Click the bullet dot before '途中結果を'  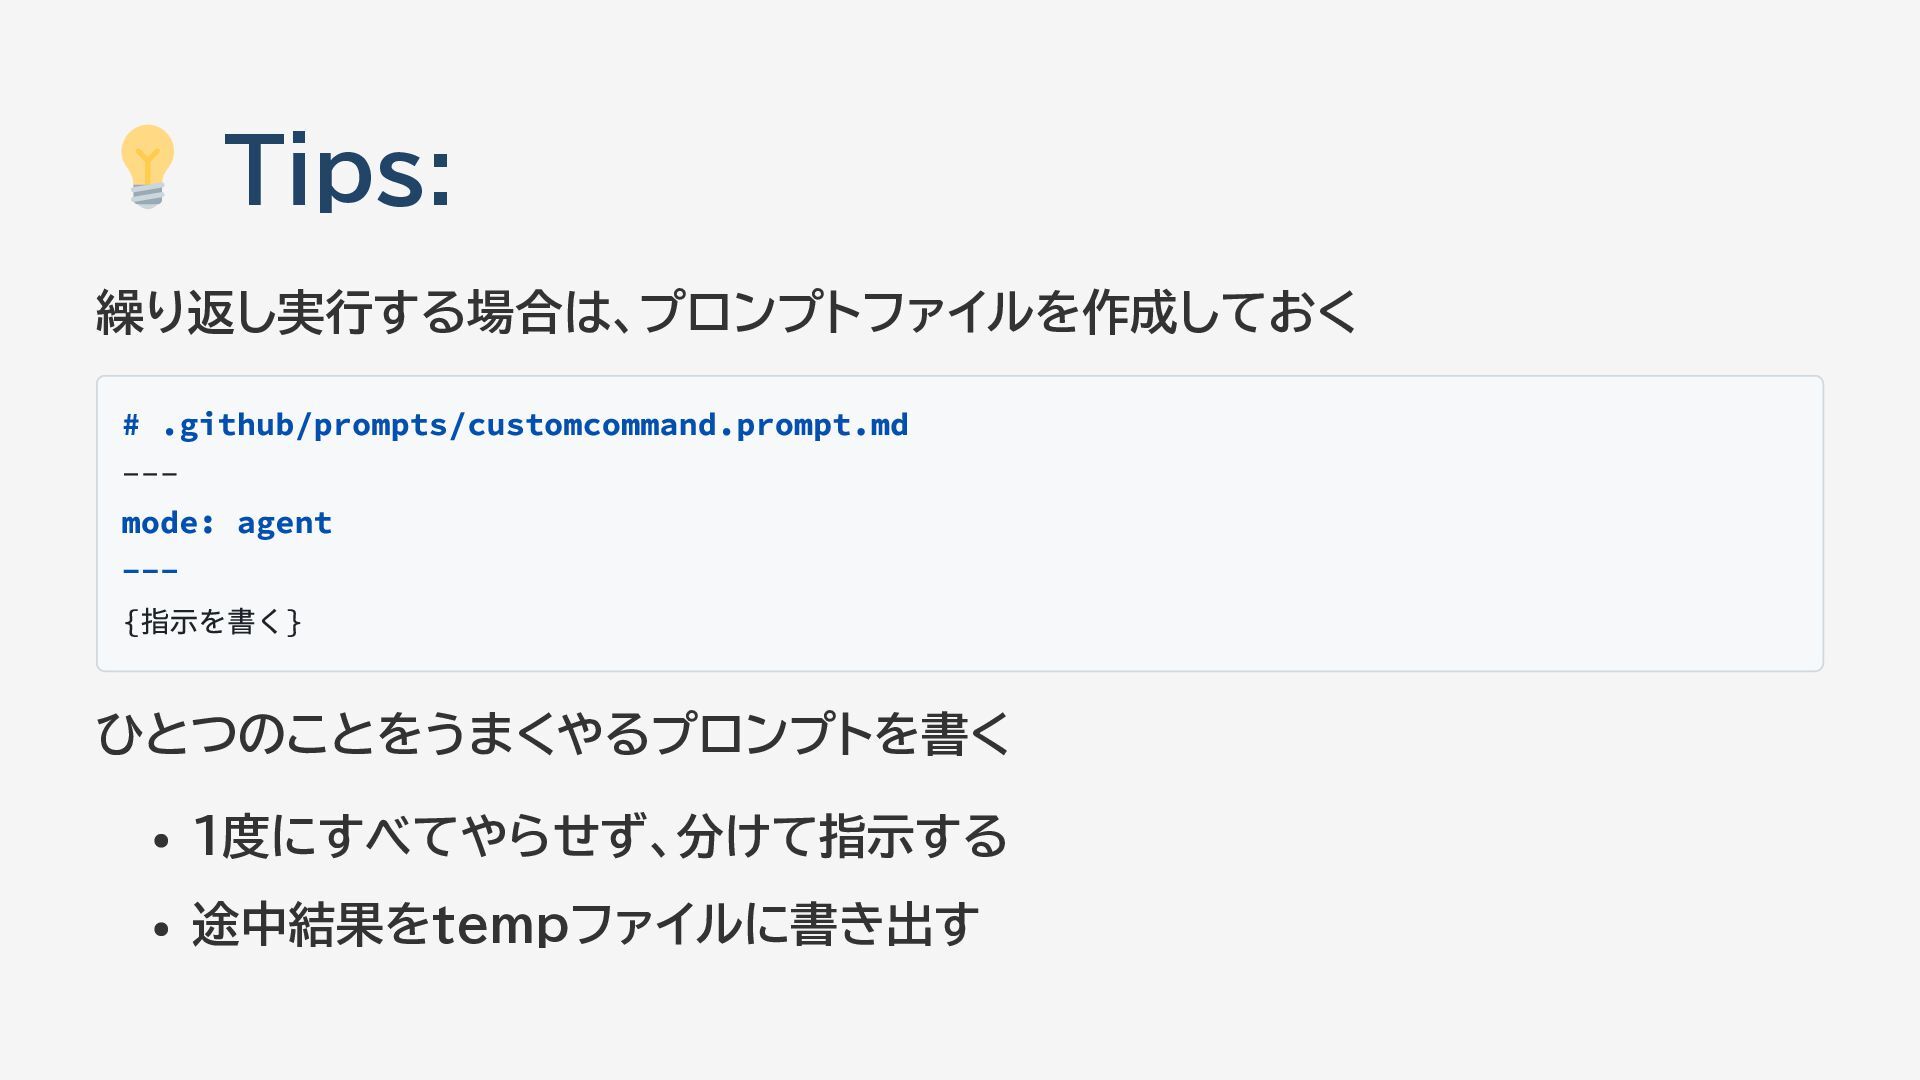pos(161,929)
